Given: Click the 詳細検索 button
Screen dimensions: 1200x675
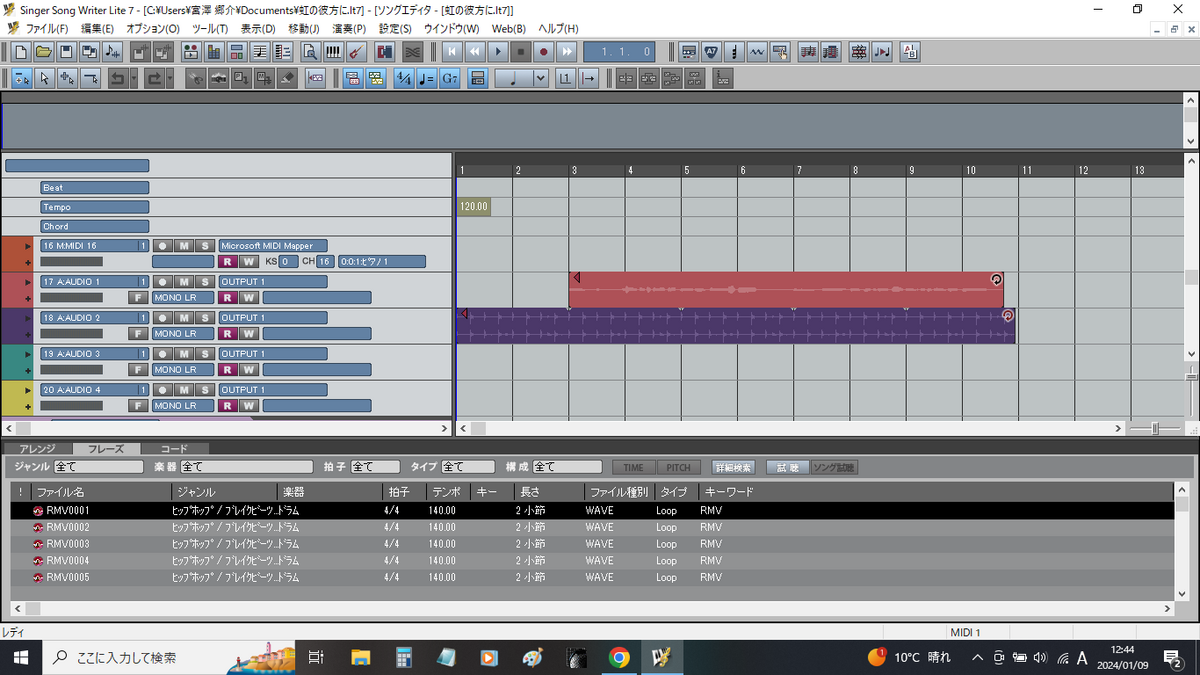Looking at the screenshot, I should click(x=732, y=467).
